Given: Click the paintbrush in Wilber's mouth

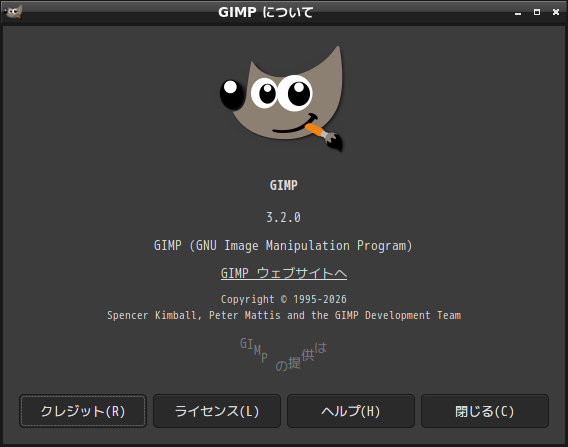Looking at the screenshot, I should [323, 137].
